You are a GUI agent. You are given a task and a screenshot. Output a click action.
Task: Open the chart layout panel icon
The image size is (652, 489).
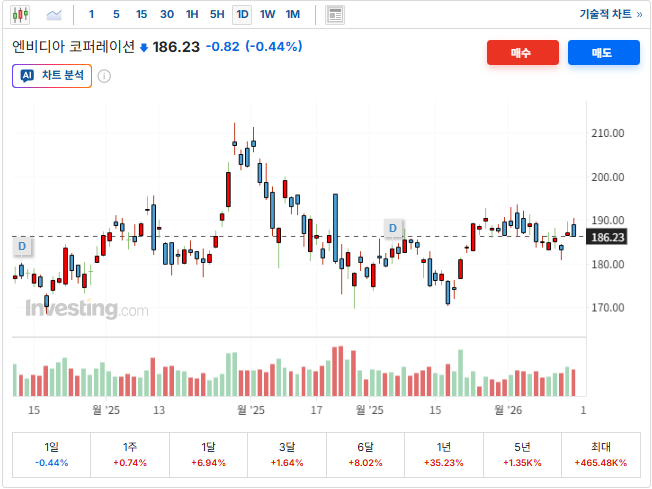335,15
